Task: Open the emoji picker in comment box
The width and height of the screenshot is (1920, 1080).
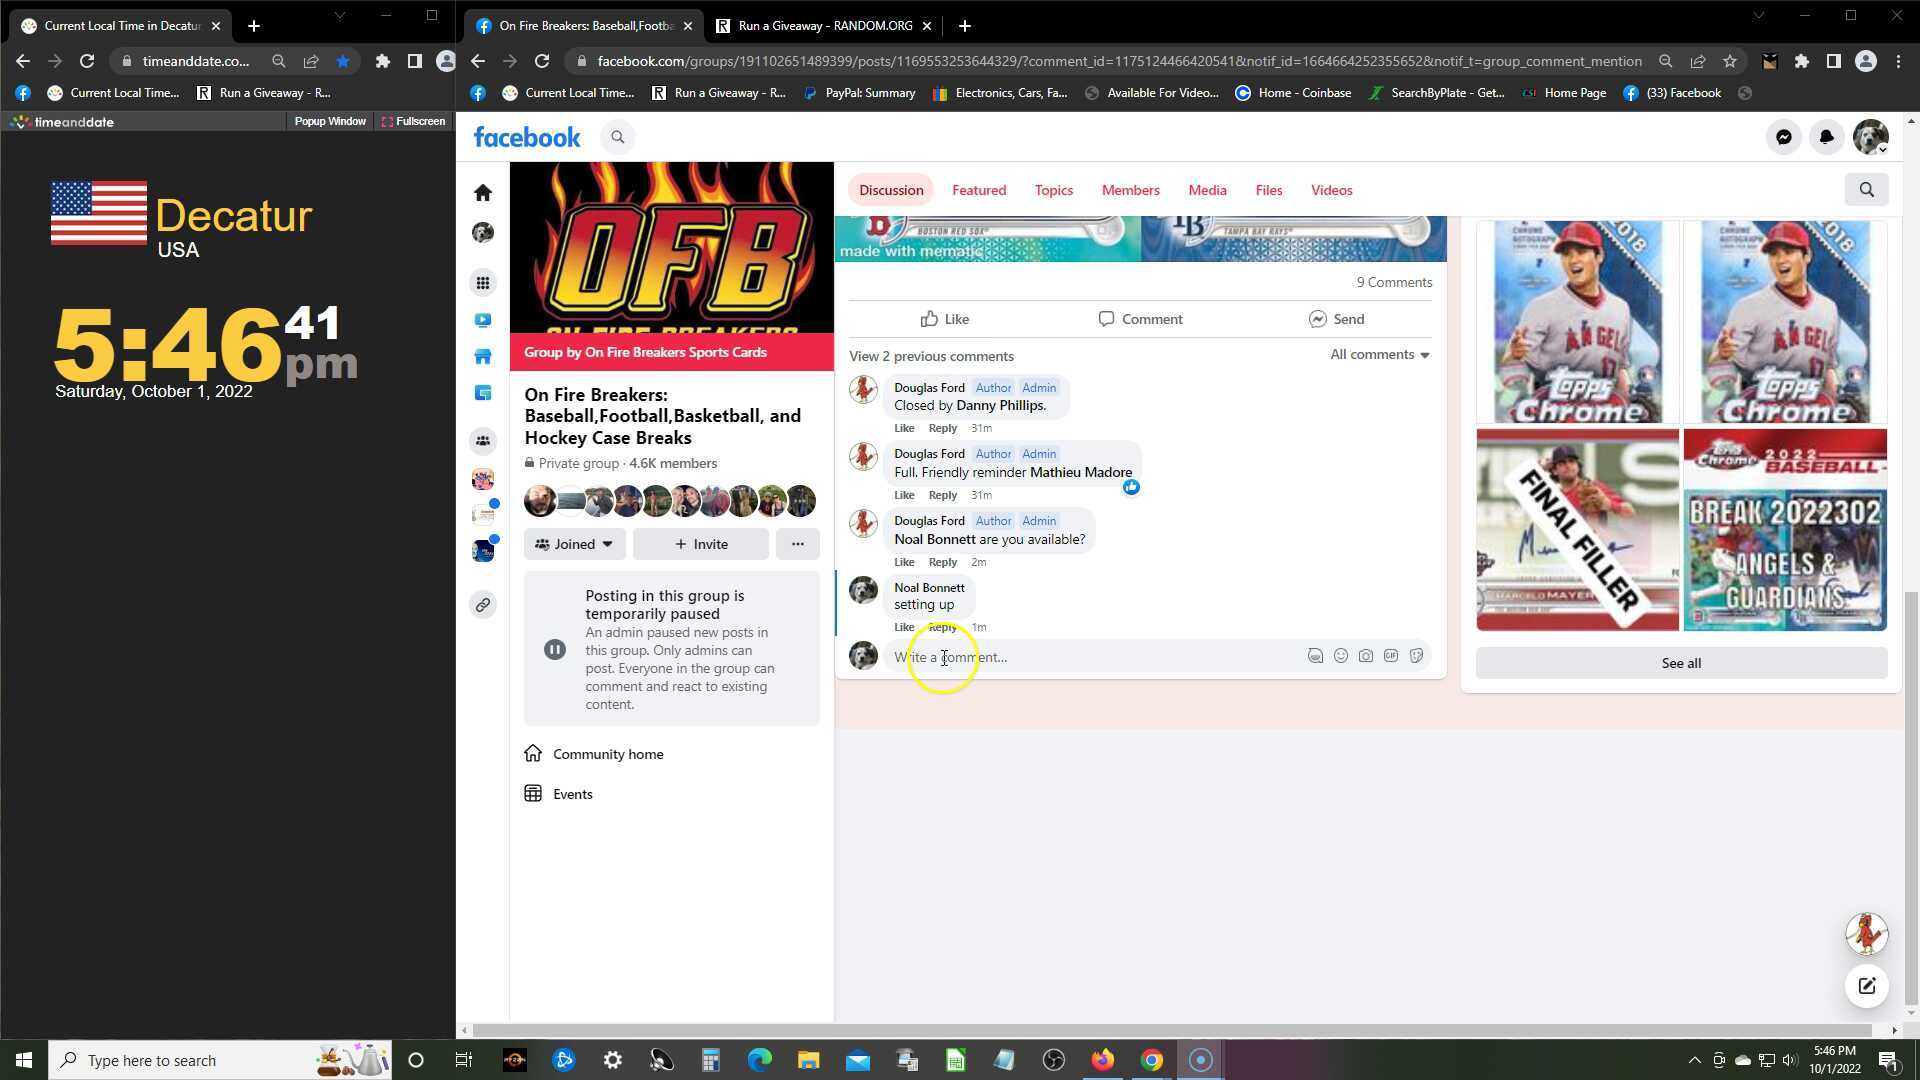Action: [1340, 656]
